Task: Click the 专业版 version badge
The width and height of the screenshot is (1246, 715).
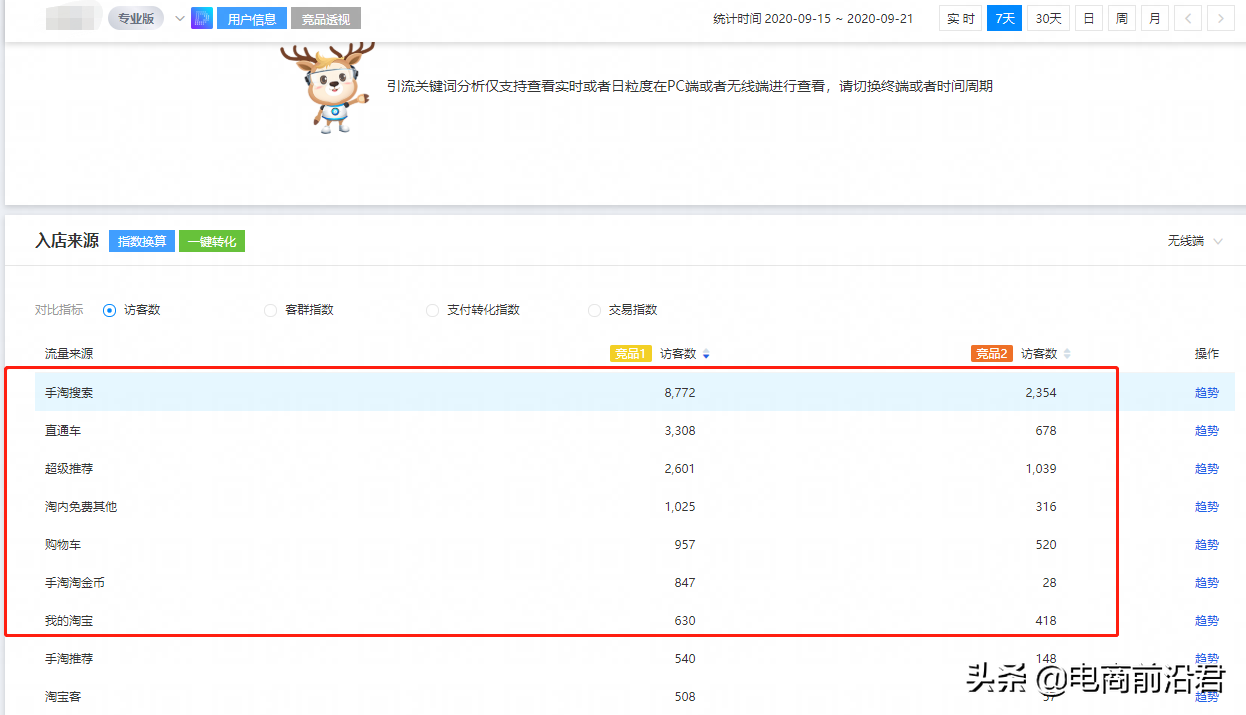Action: (136, 18)
